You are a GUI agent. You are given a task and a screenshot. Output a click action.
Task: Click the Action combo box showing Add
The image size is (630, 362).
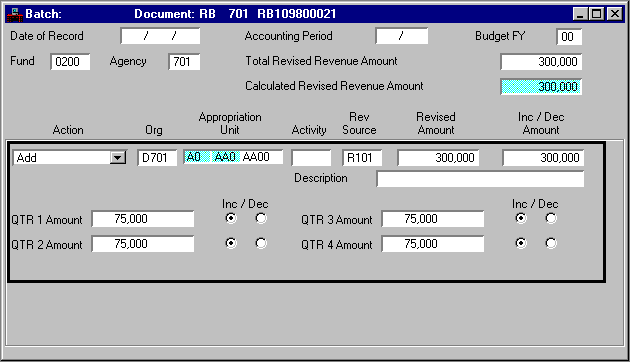coord(70,157)
